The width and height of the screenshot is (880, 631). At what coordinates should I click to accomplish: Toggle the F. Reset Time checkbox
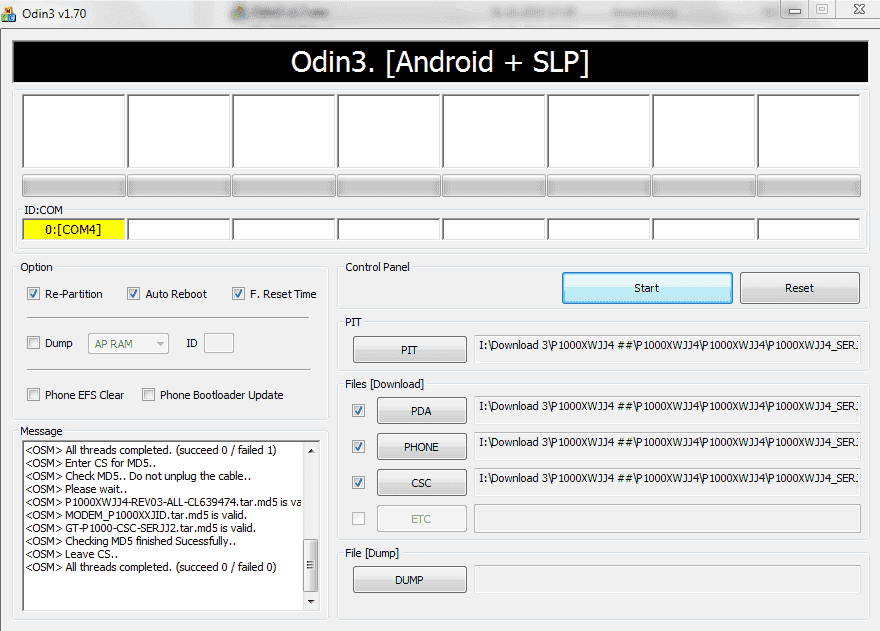coord(239,294)
